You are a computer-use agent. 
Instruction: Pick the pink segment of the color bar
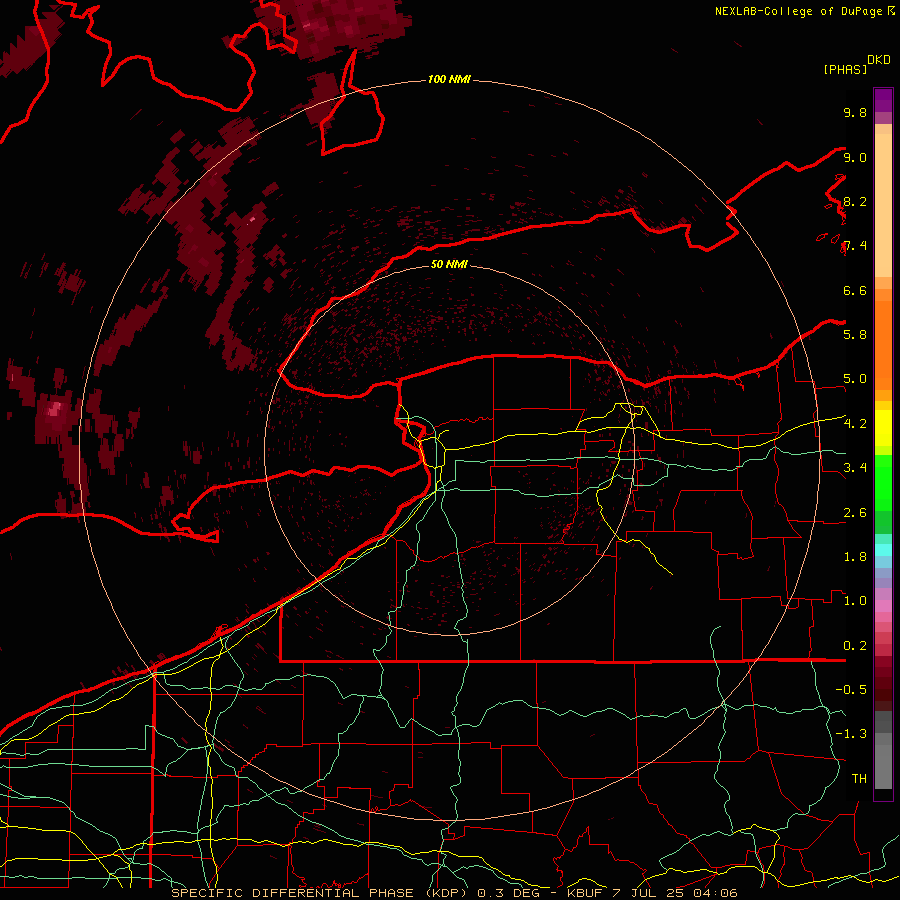point(883,606)
